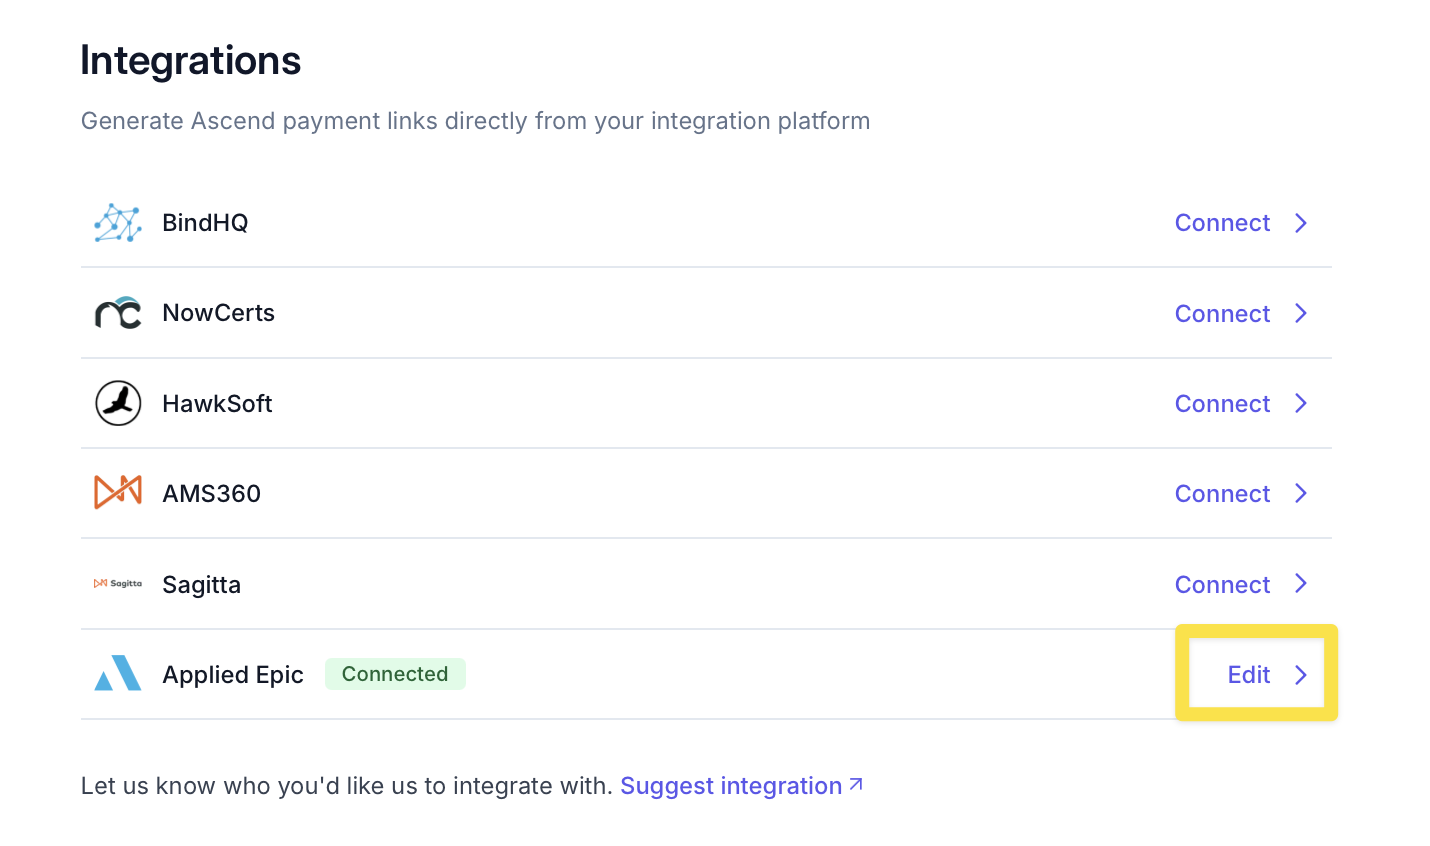
Task: Click the BindHQ logo icon
Action: click(x=118, y=223)
